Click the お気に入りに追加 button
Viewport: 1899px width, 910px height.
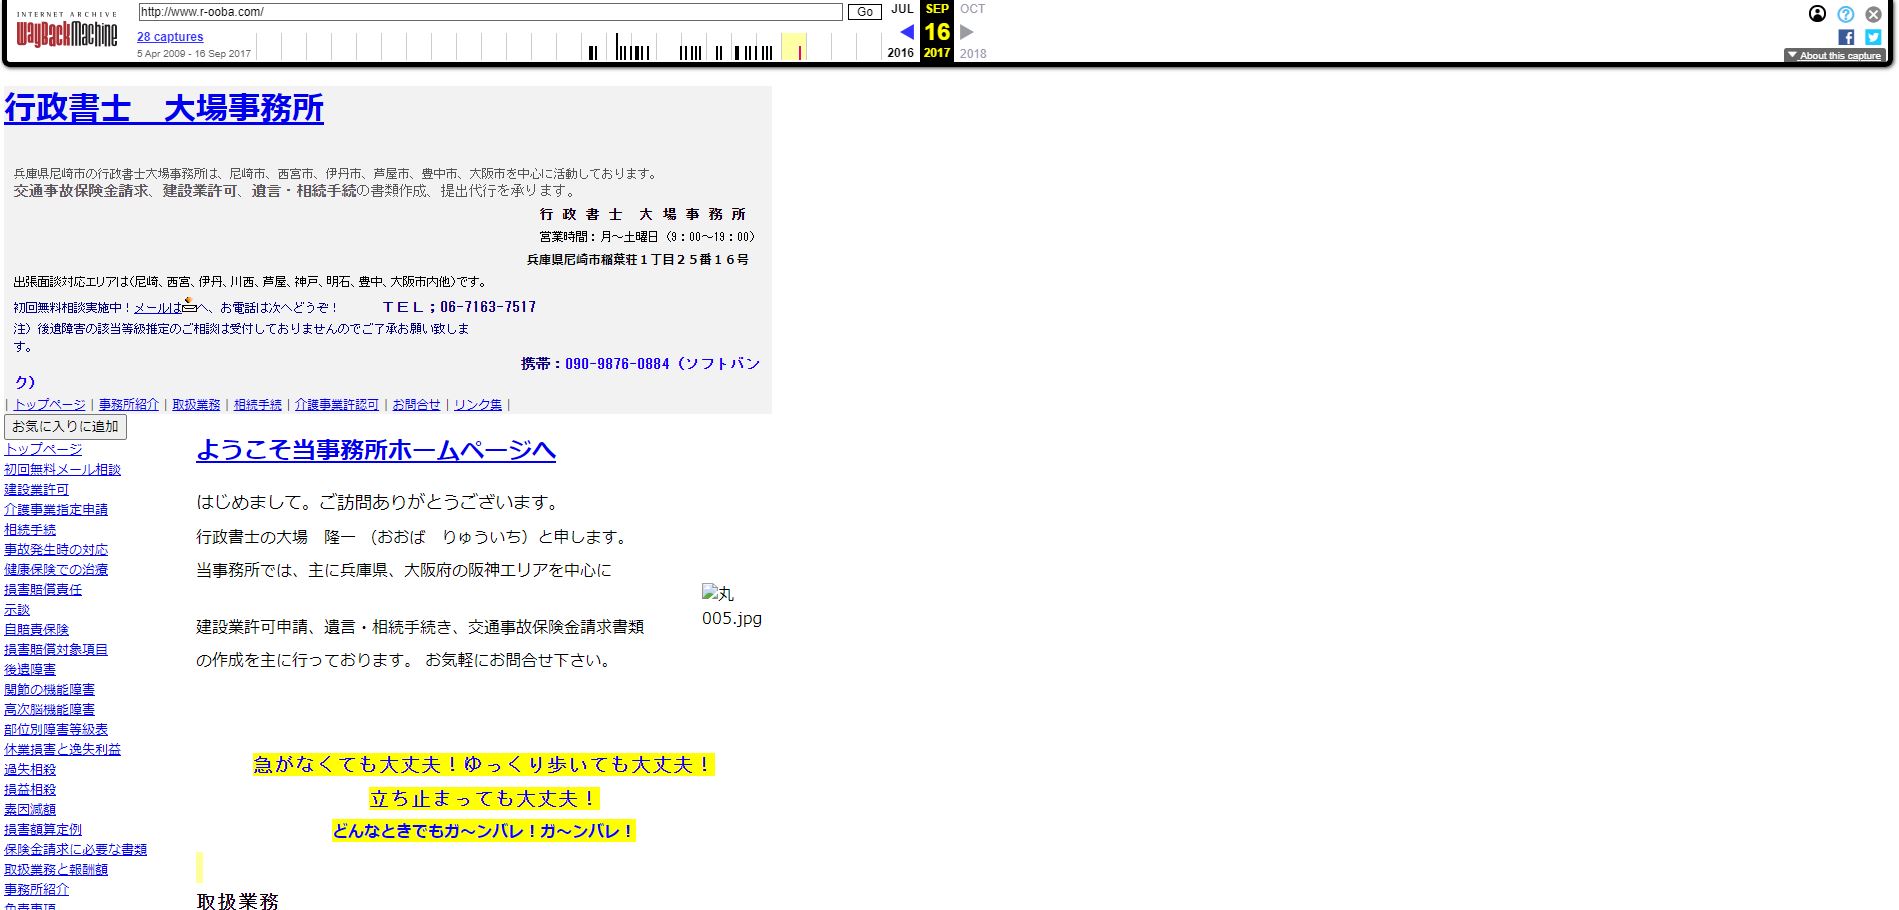[65, 427]
